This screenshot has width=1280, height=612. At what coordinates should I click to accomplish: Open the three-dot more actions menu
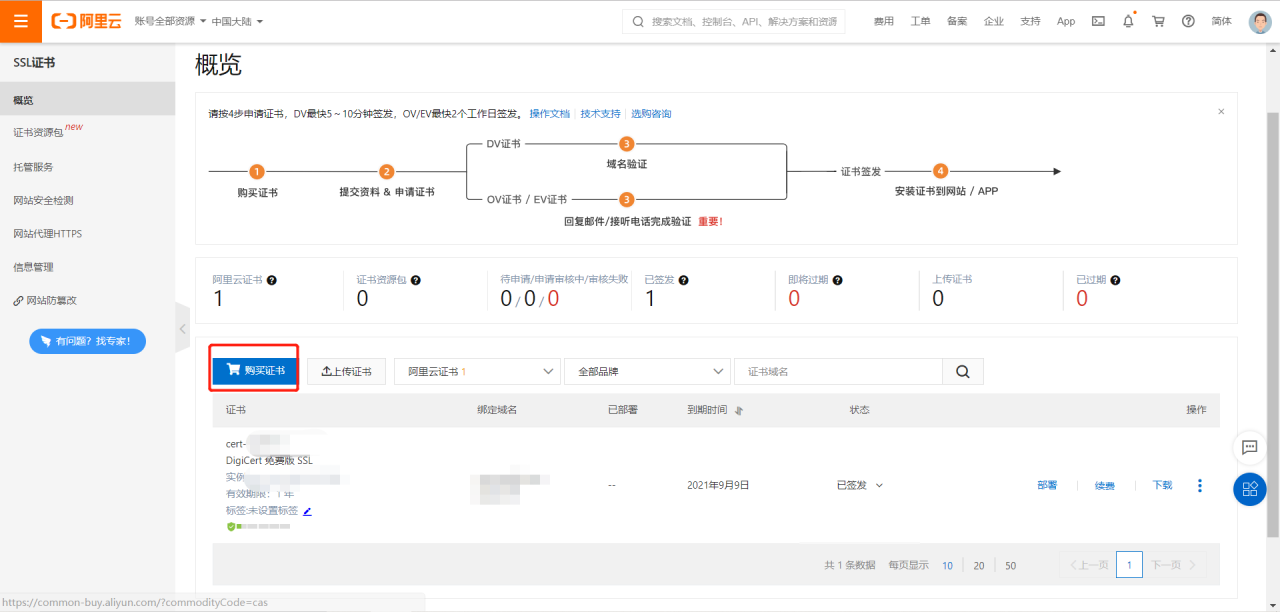[x=1199, y=485]
